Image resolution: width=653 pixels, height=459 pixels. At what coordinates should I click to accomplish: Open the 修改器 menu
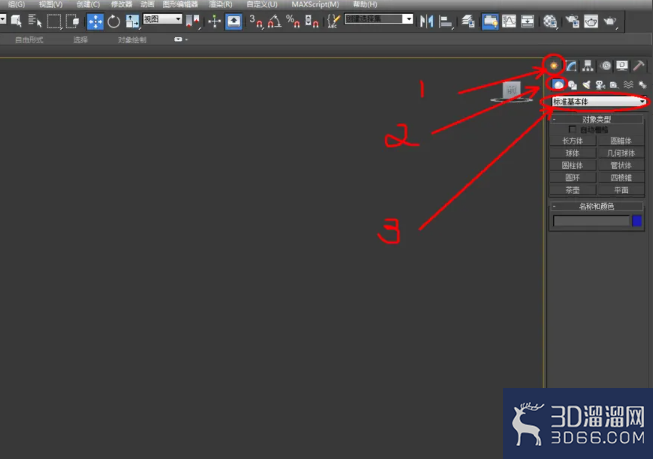[122, 5]
